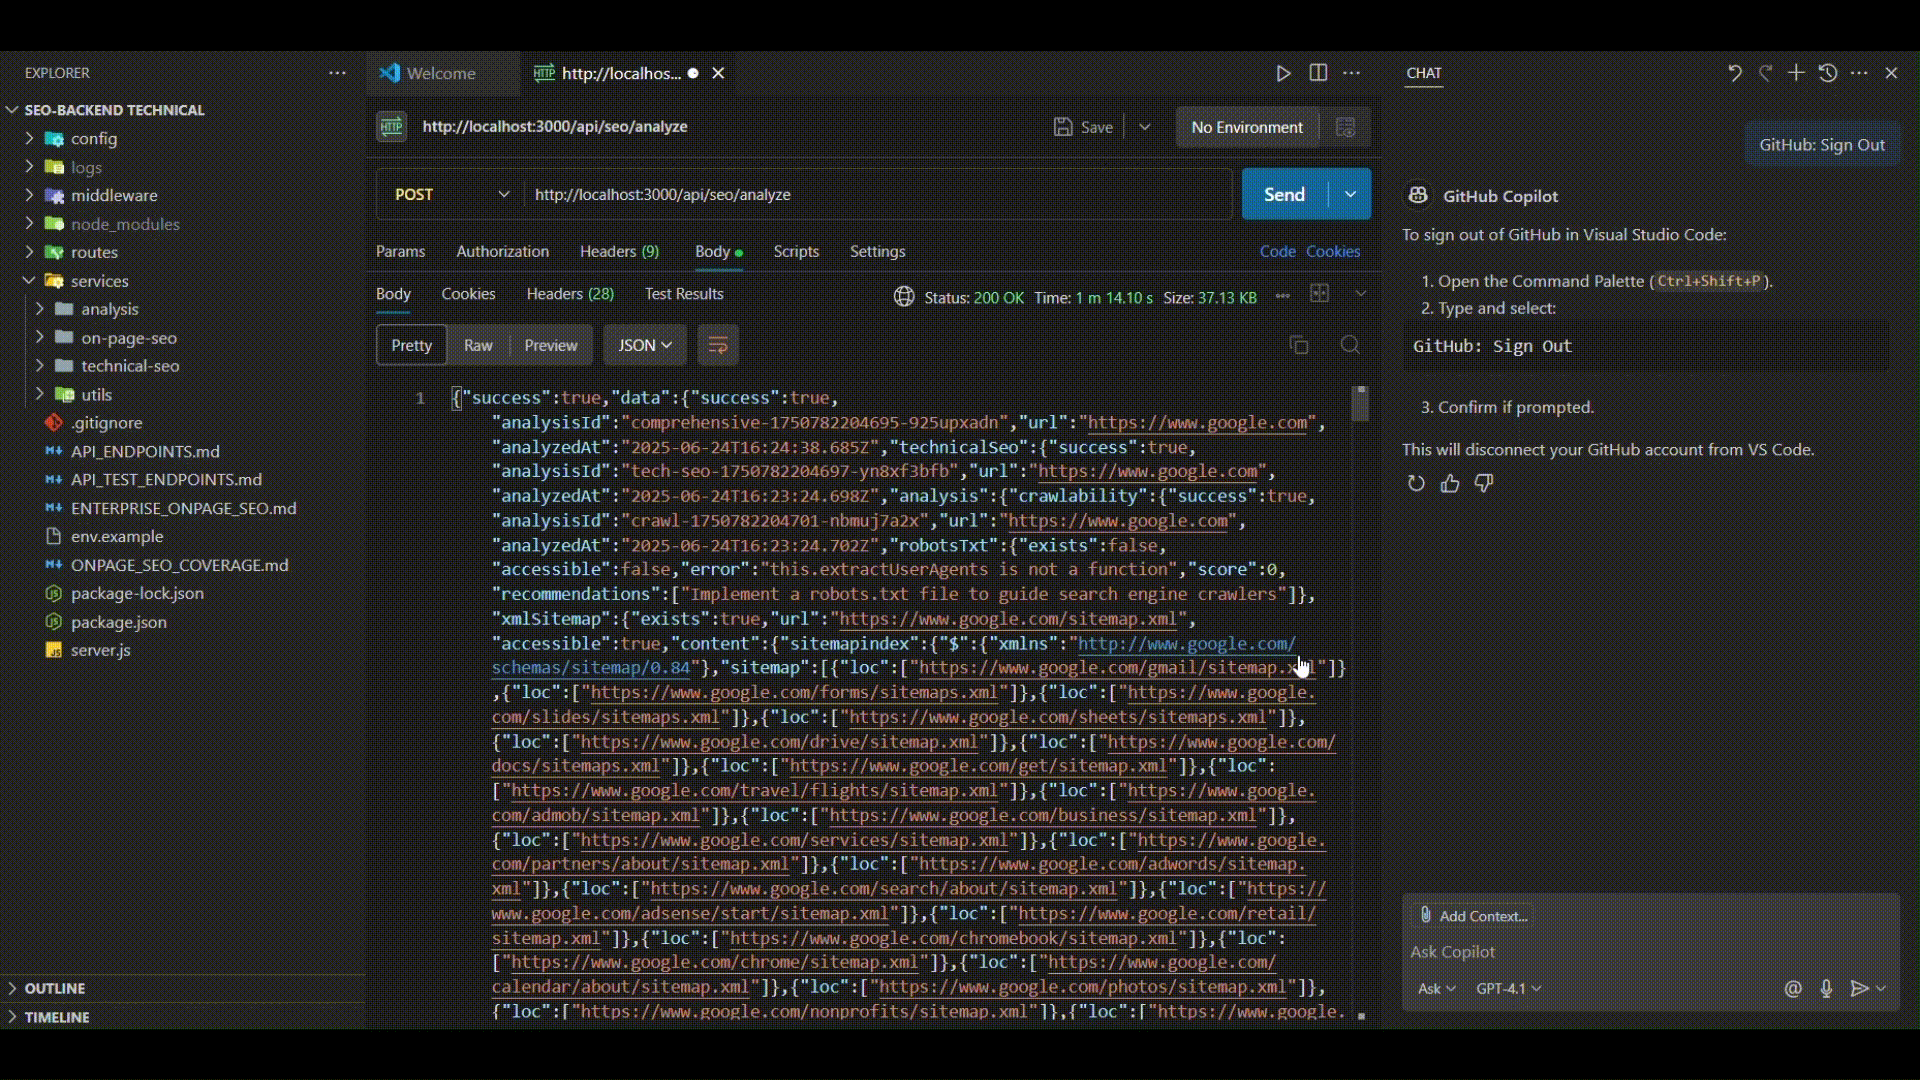Click the Run (play) icon in editor toolbar
Viewport: 1920px width, 1080px height.
[1283, 73]
